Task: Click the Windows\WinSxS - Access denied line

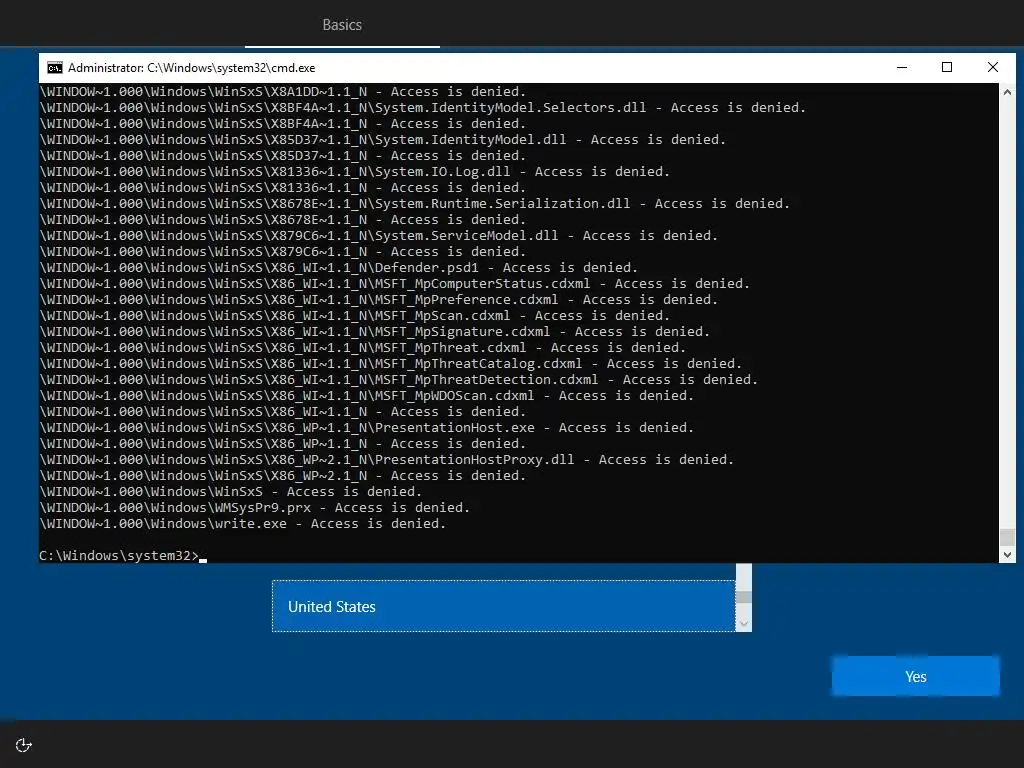Action: tap(231, 492)
